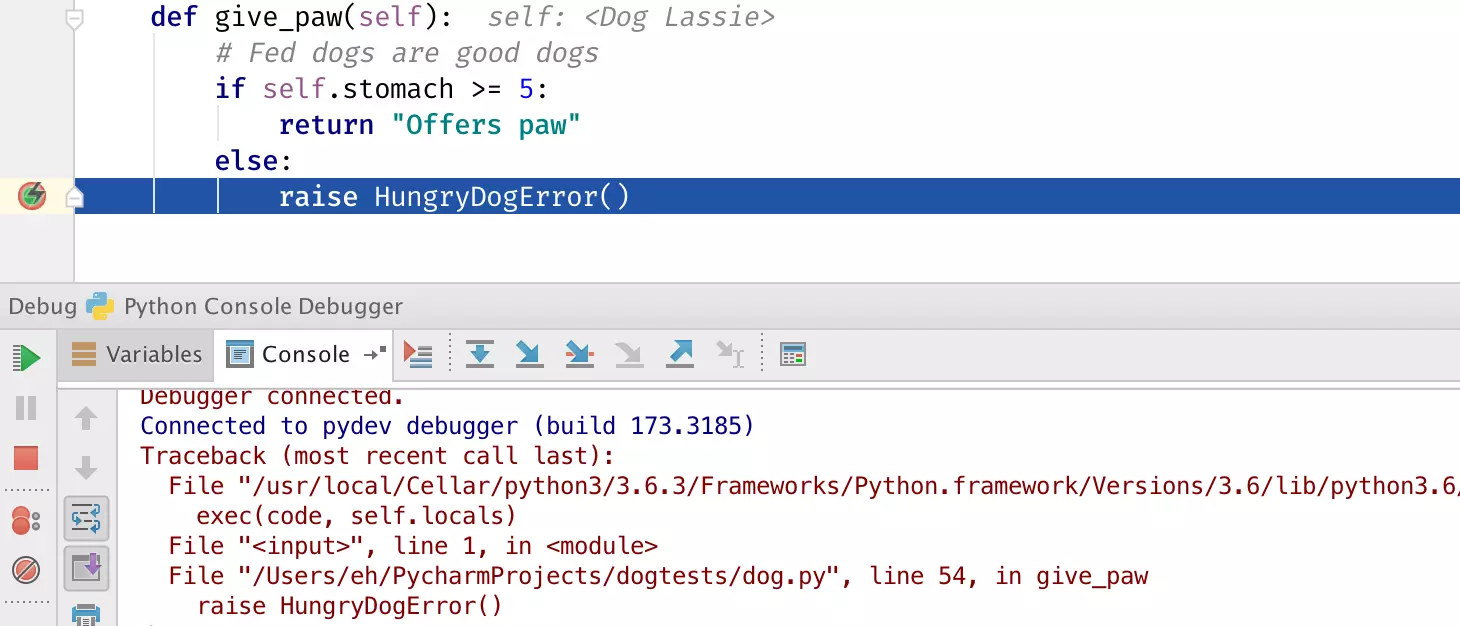The image size is (1460, 626).
Task: Click the Step Into button
Action: (529, 354)
